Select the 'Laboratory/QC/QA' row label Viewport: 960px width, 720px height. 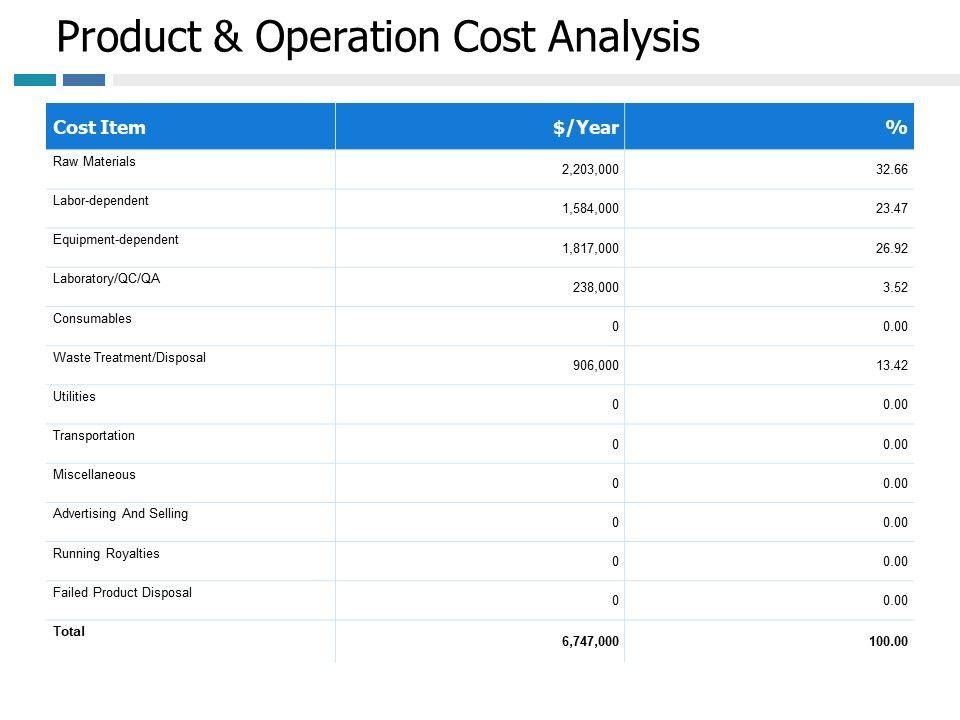(x=106, y=279)
